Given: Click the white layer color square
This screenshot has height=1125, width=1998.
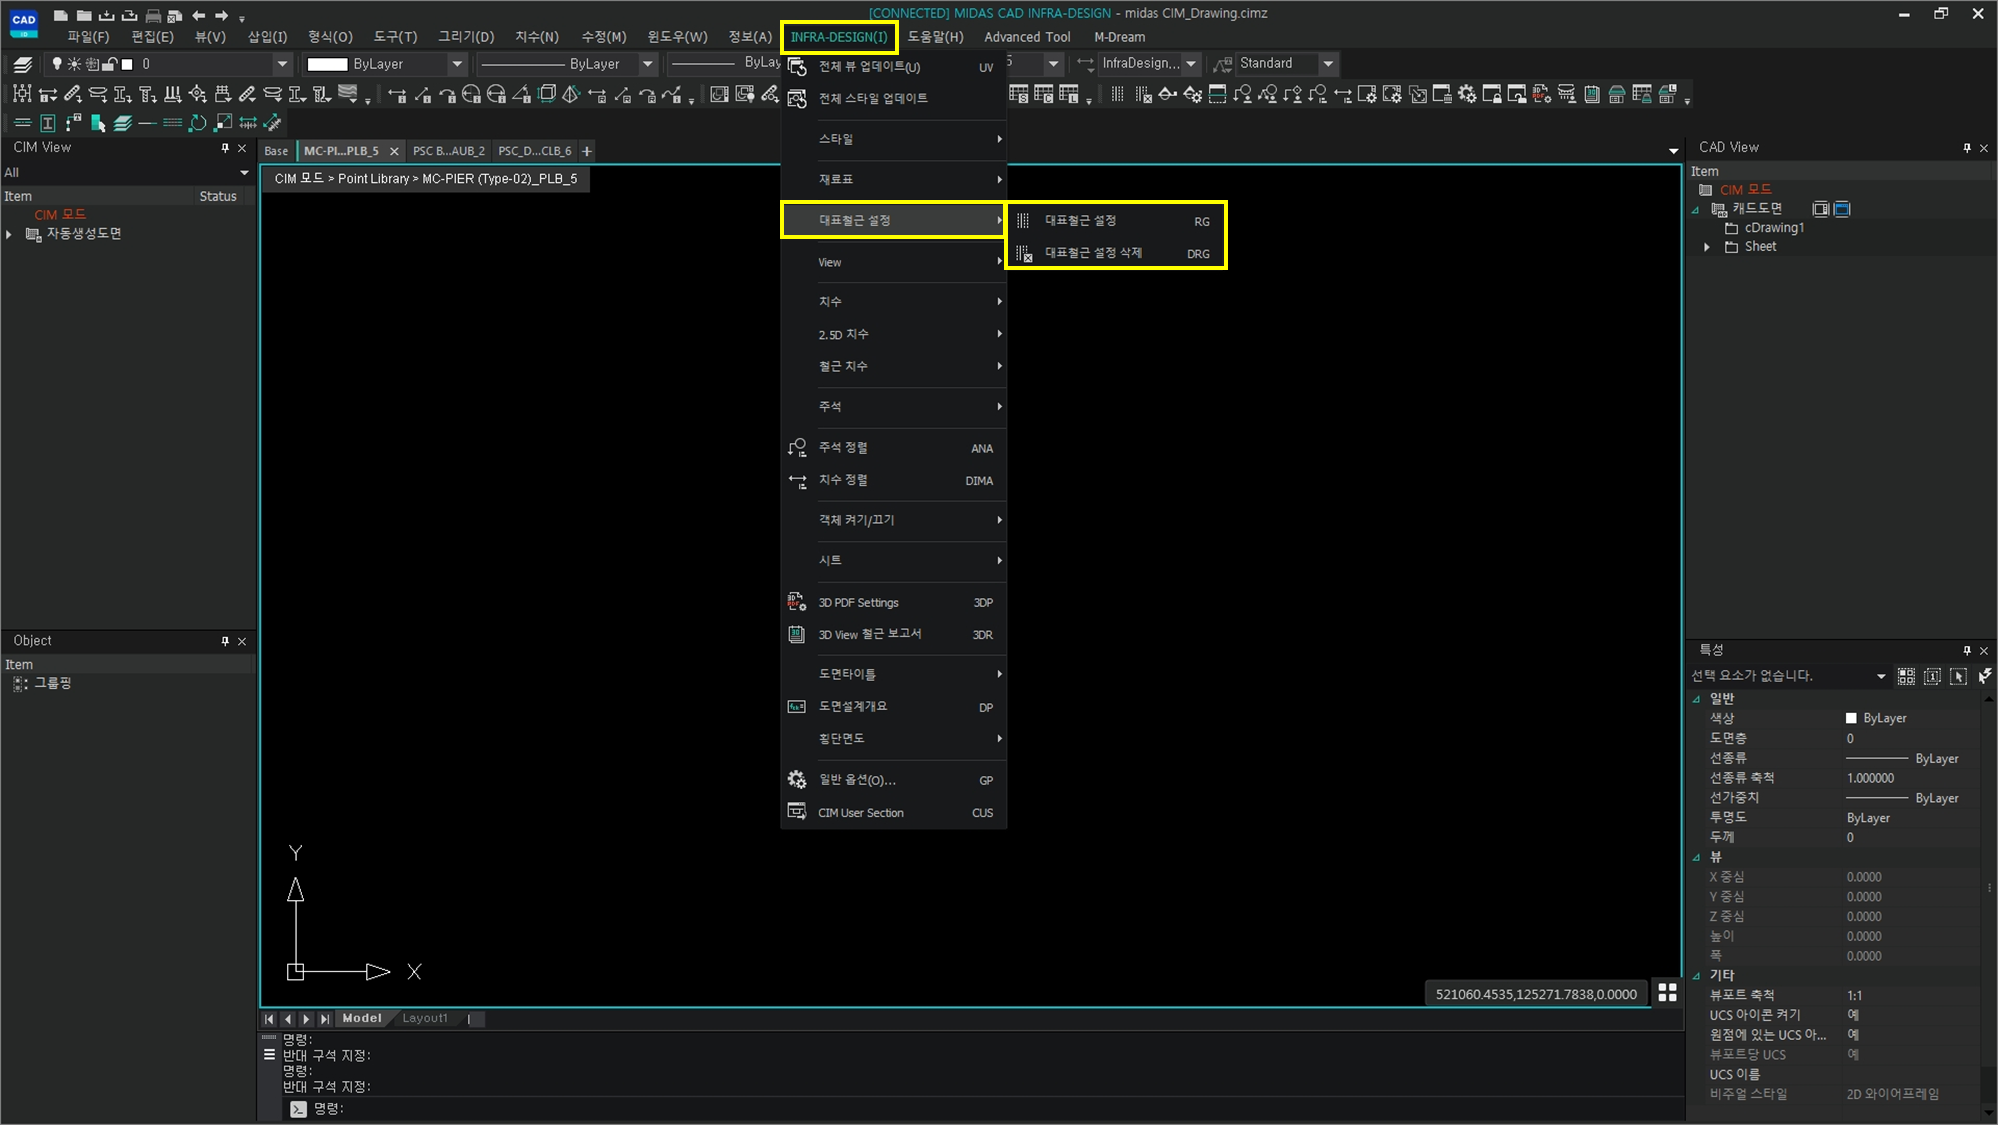Looking at the screenshot, I should [127, 64].
